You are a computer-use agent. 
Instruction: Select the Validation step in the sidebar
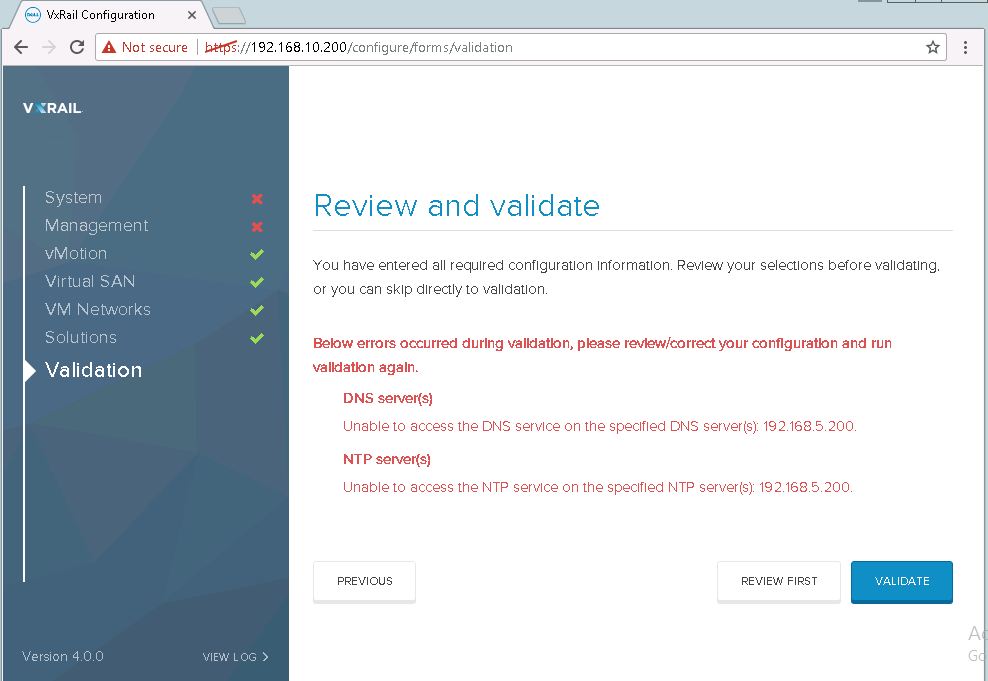coord(93,370)
